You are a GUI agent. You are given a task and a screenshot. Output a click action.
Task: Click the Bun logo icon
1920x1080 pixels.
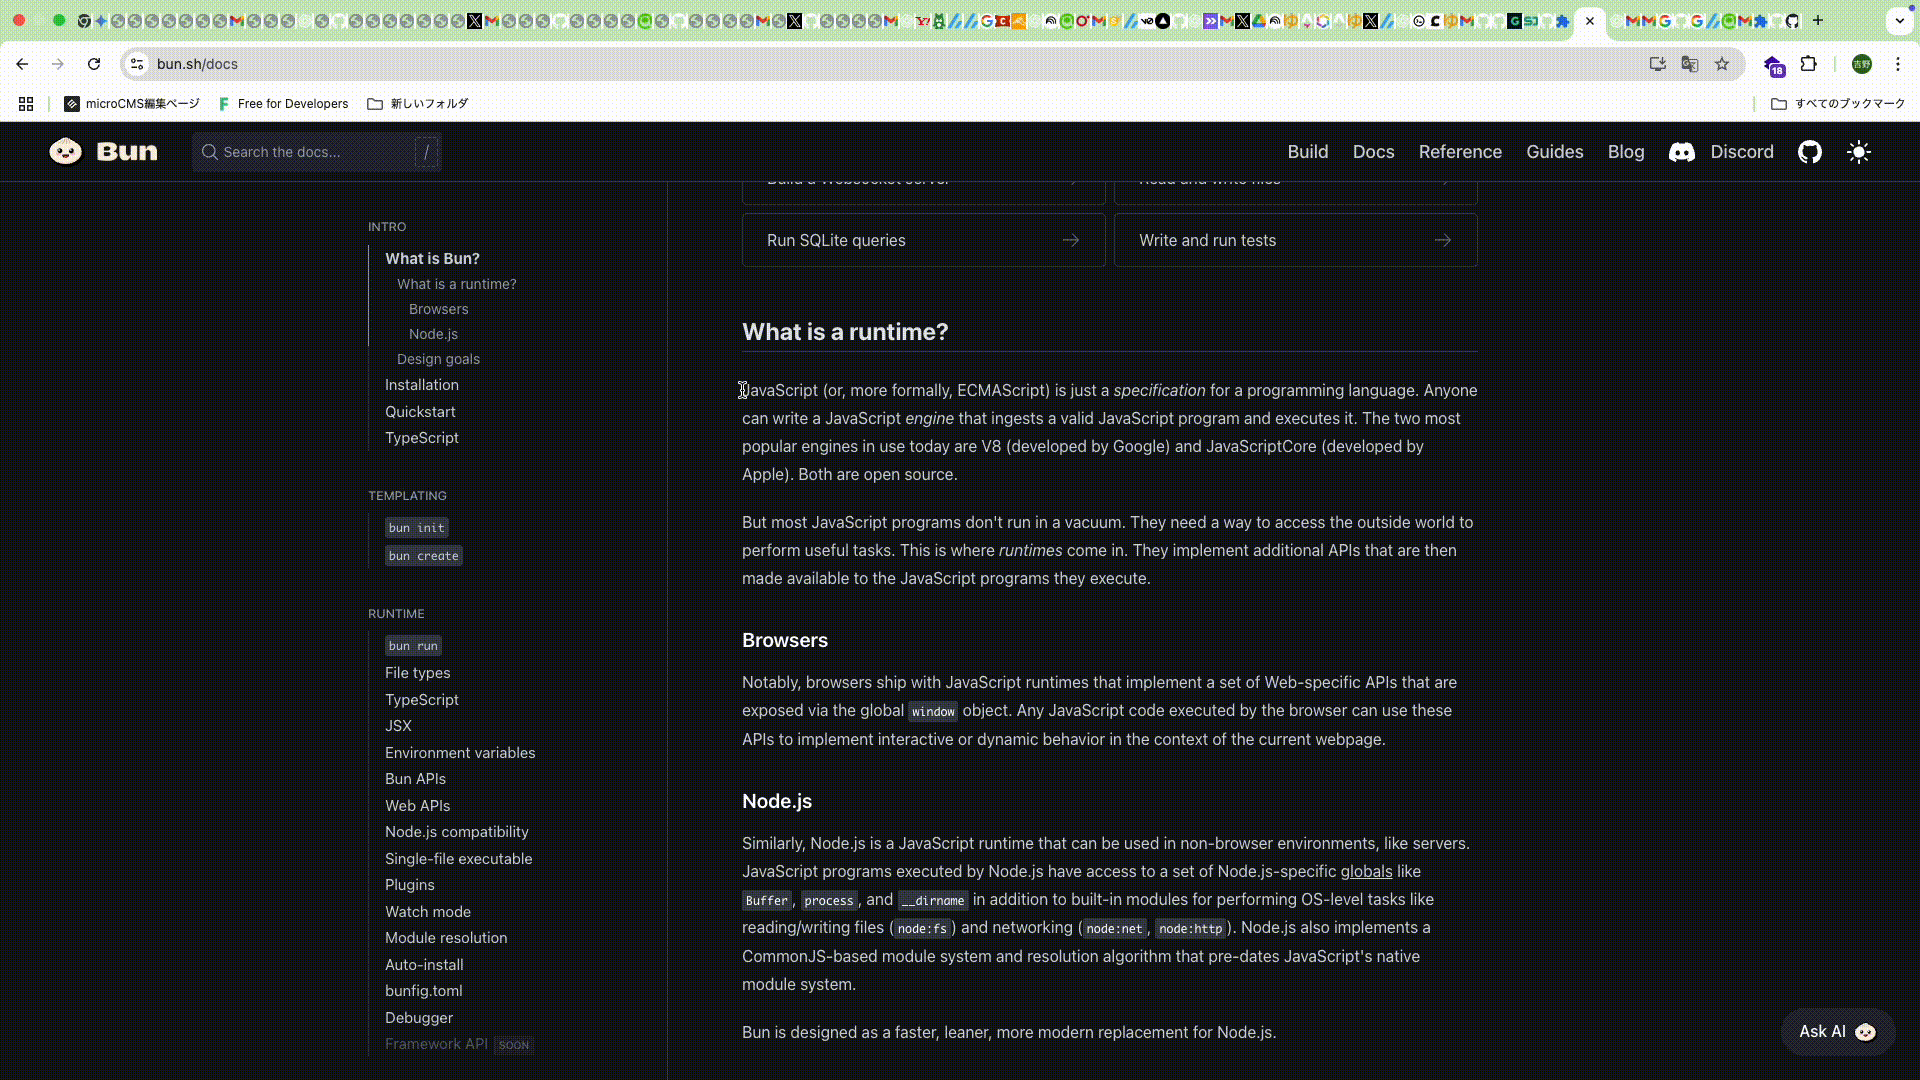click(x=66, y=152)
